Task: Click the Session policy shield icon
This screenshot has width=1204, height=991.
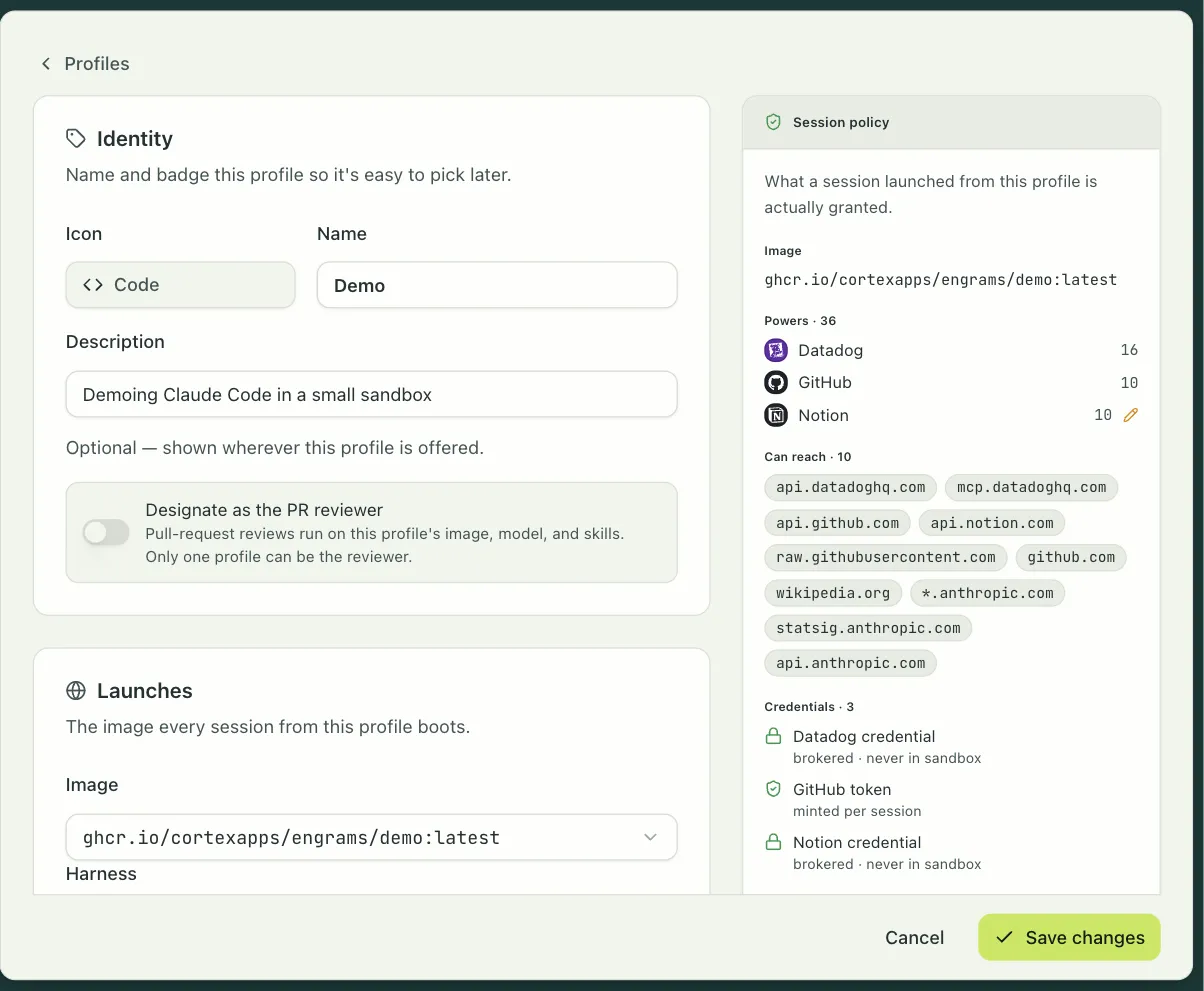Action: pyautogui.click(x=773, y=122)
